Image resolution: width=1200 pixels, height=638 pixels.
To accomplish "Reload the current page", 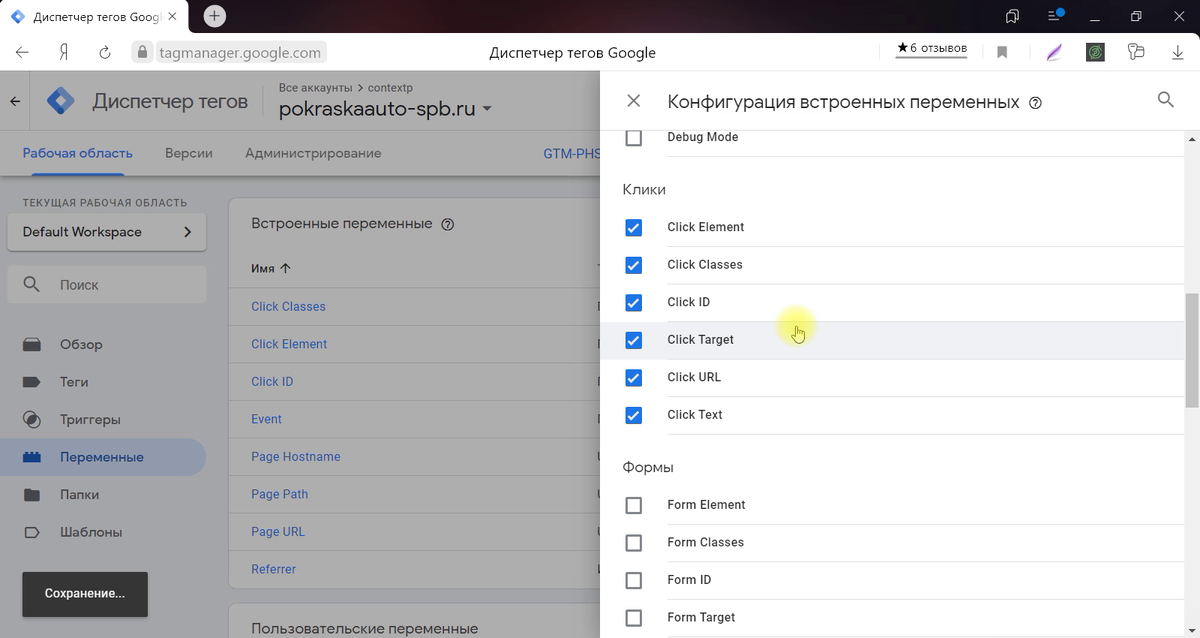I will (104, 52).
